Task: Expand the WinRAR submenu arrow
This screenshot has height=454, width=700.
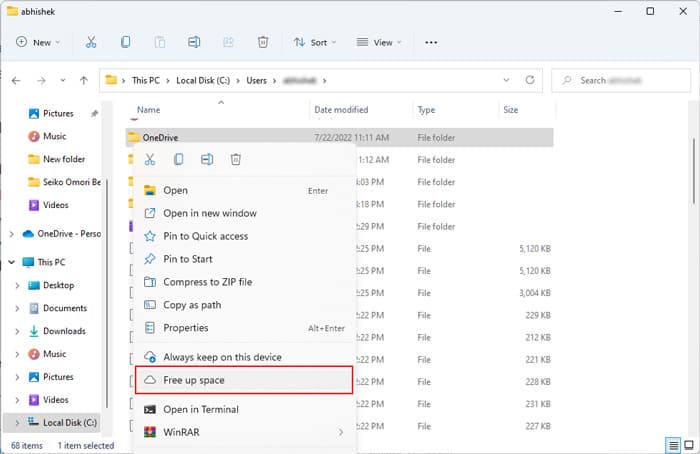Action: tap(341, 432)
